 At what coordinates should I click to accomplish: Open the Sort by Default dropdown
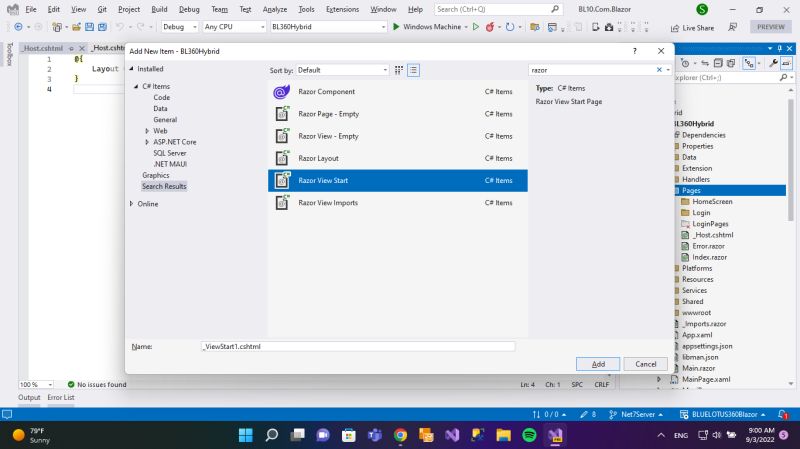[342, 70]
